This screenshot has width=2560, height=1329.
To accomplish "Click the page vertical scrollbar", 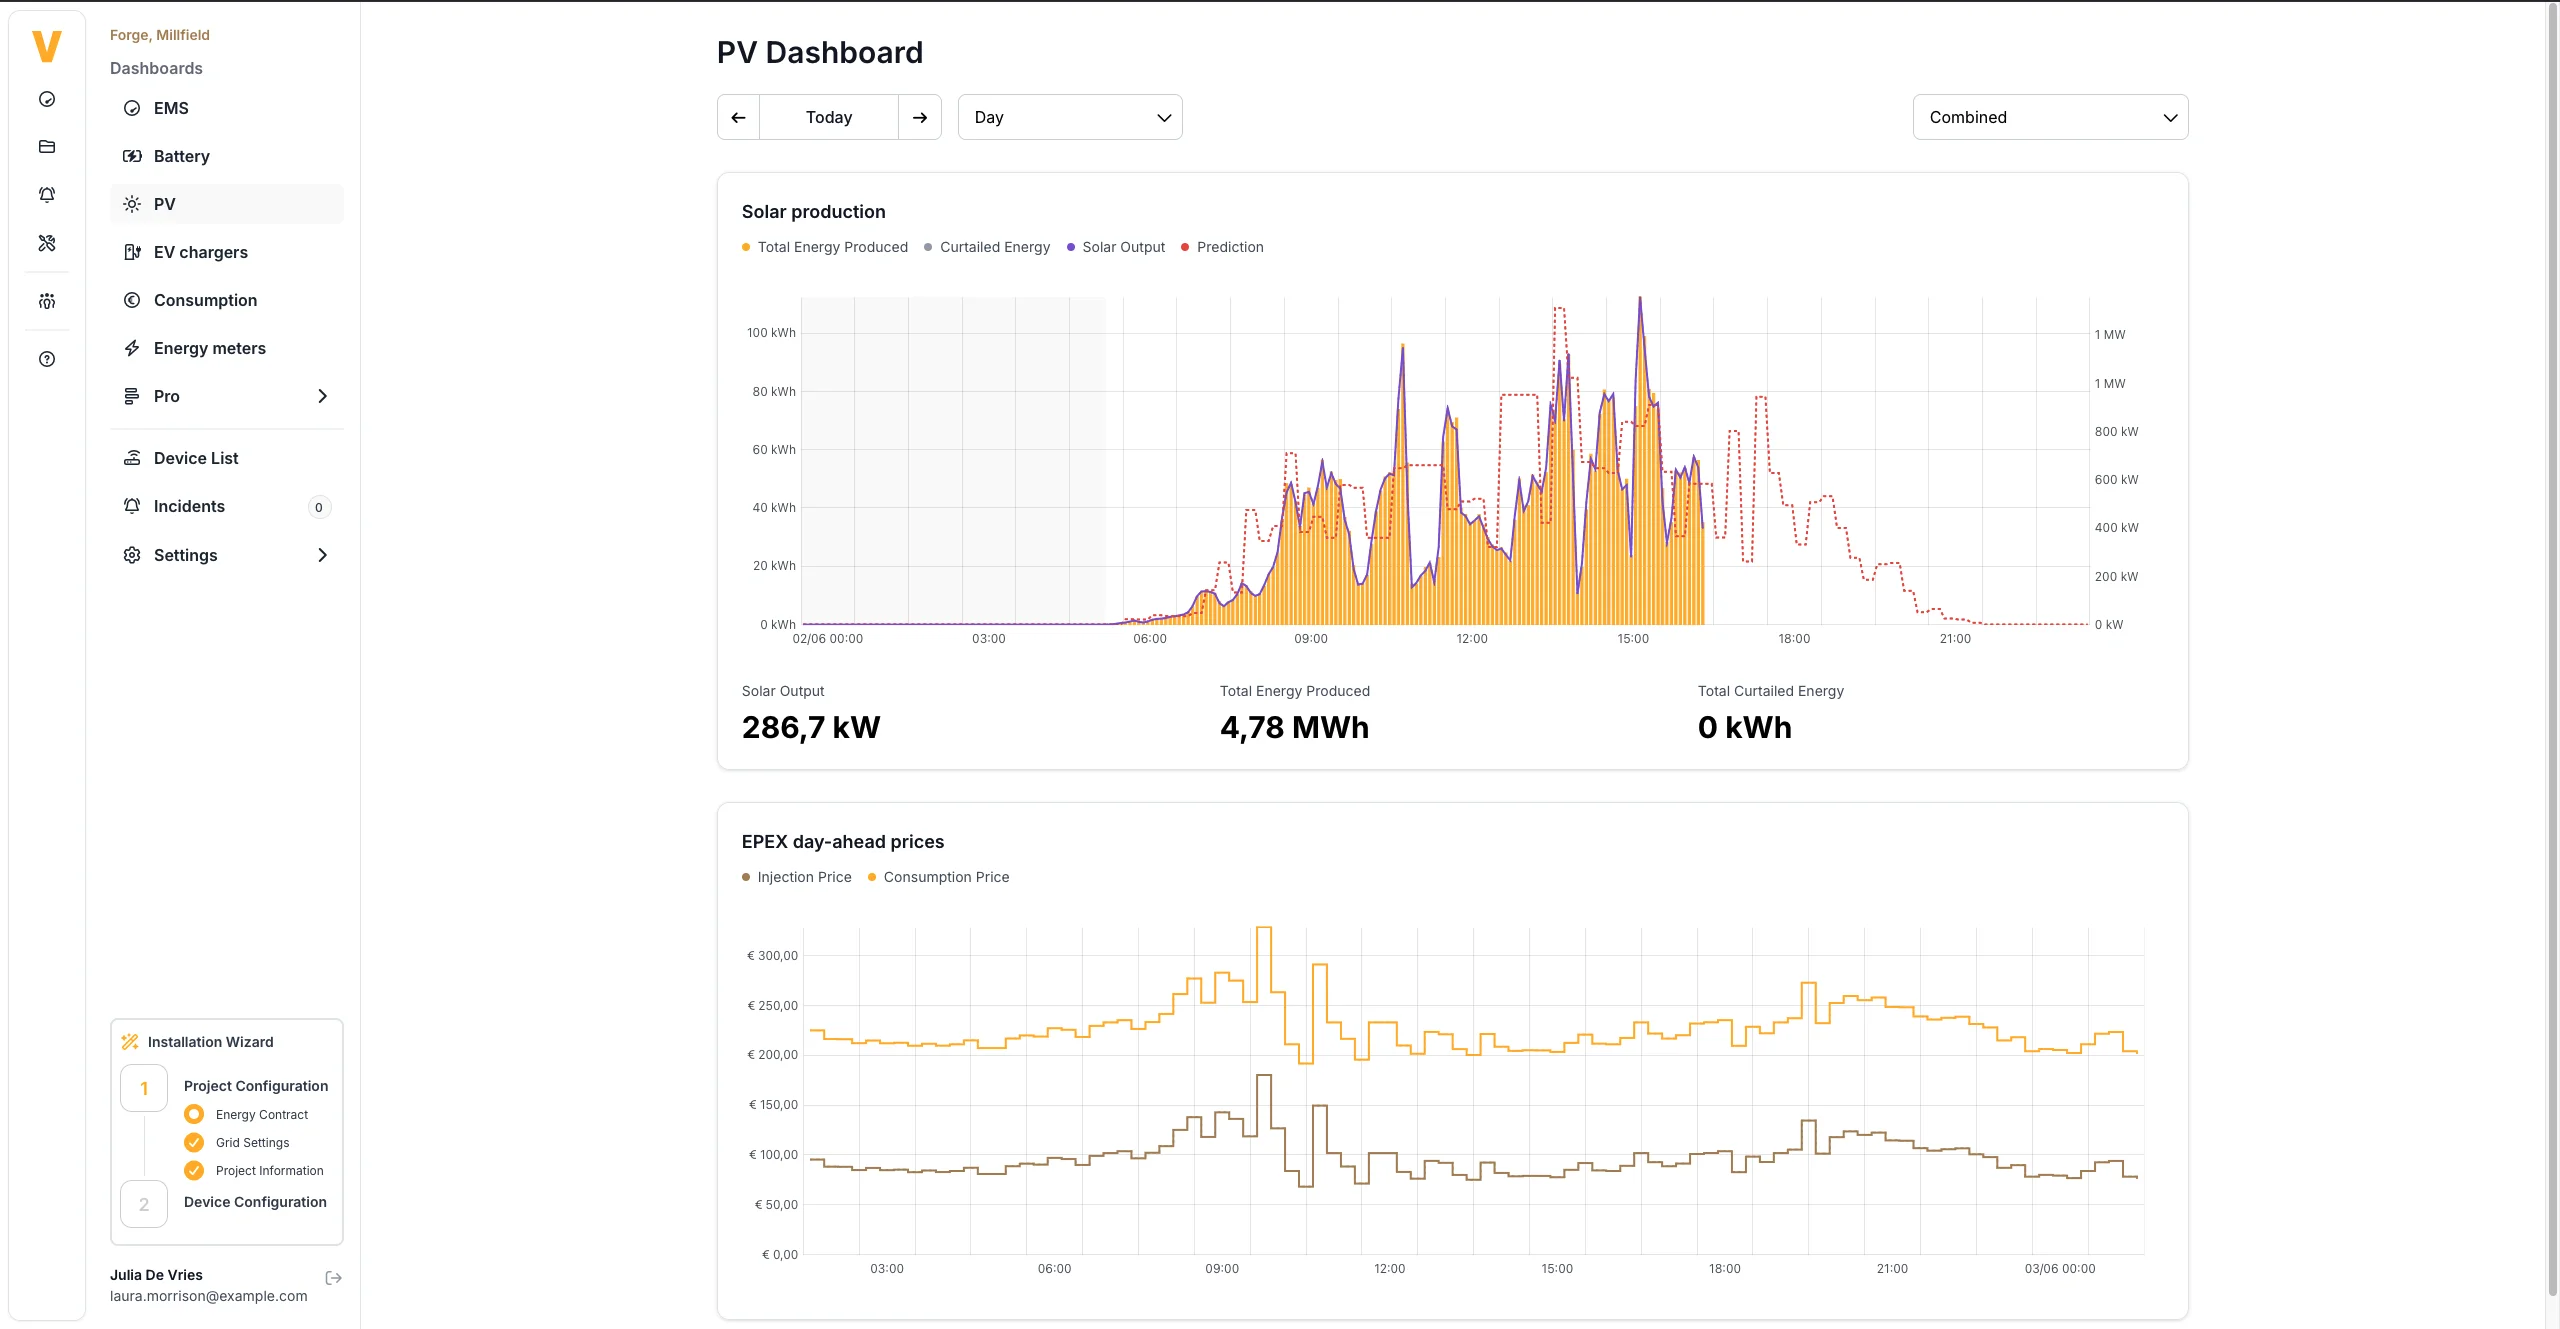I will point(2552,650).
